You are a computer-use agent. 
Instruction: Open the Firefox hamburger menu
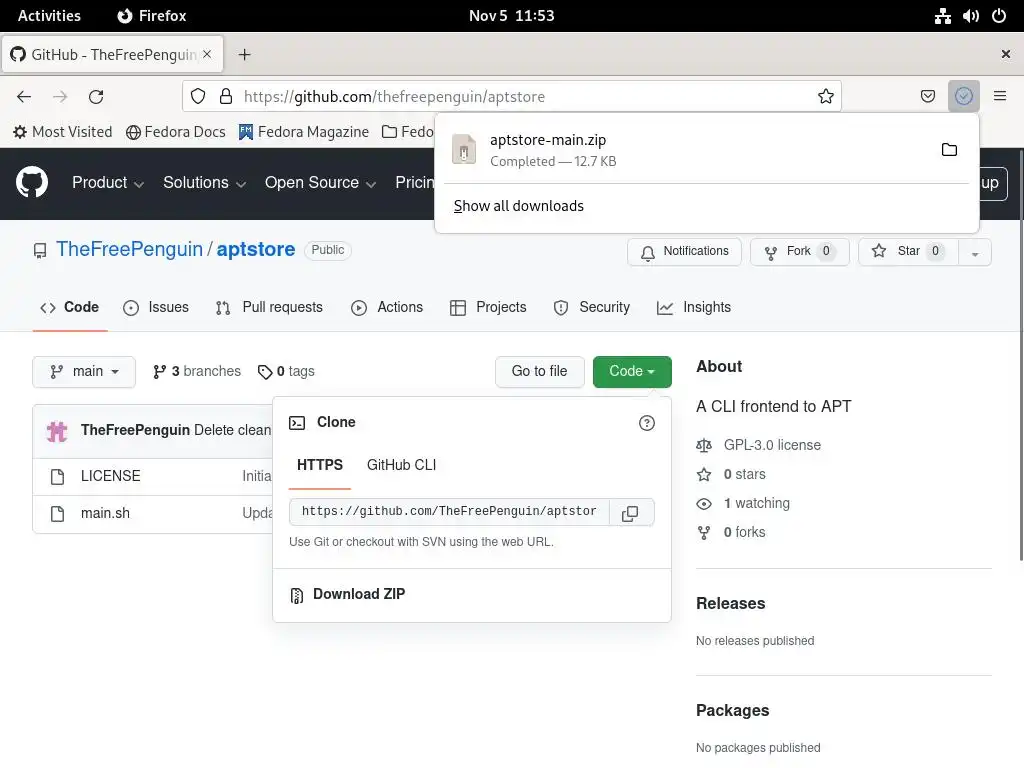[x=999, y=96]
